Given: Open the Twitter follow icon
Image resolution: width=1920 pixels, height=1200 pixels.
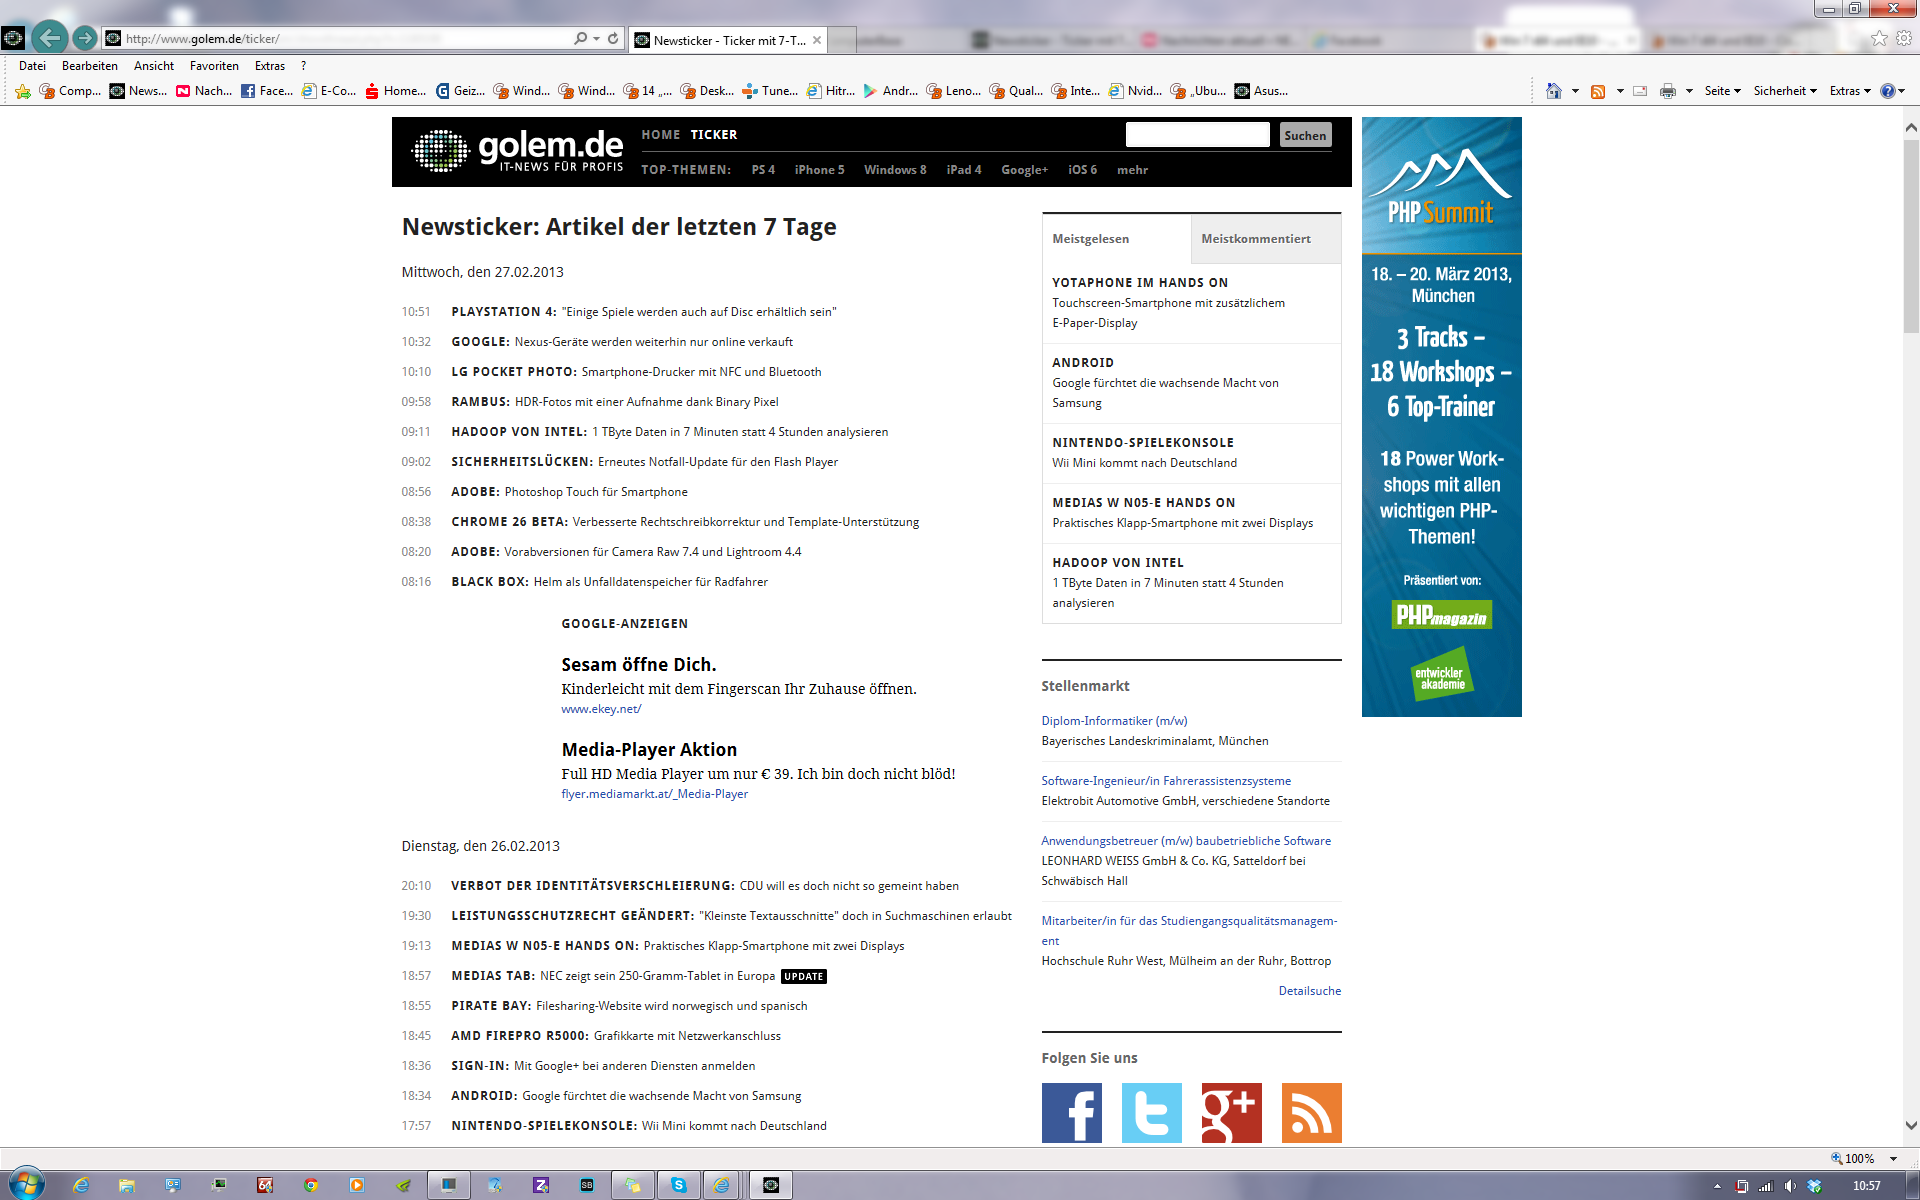Looking at the screenshot, I should [x=1151, y=1112].
